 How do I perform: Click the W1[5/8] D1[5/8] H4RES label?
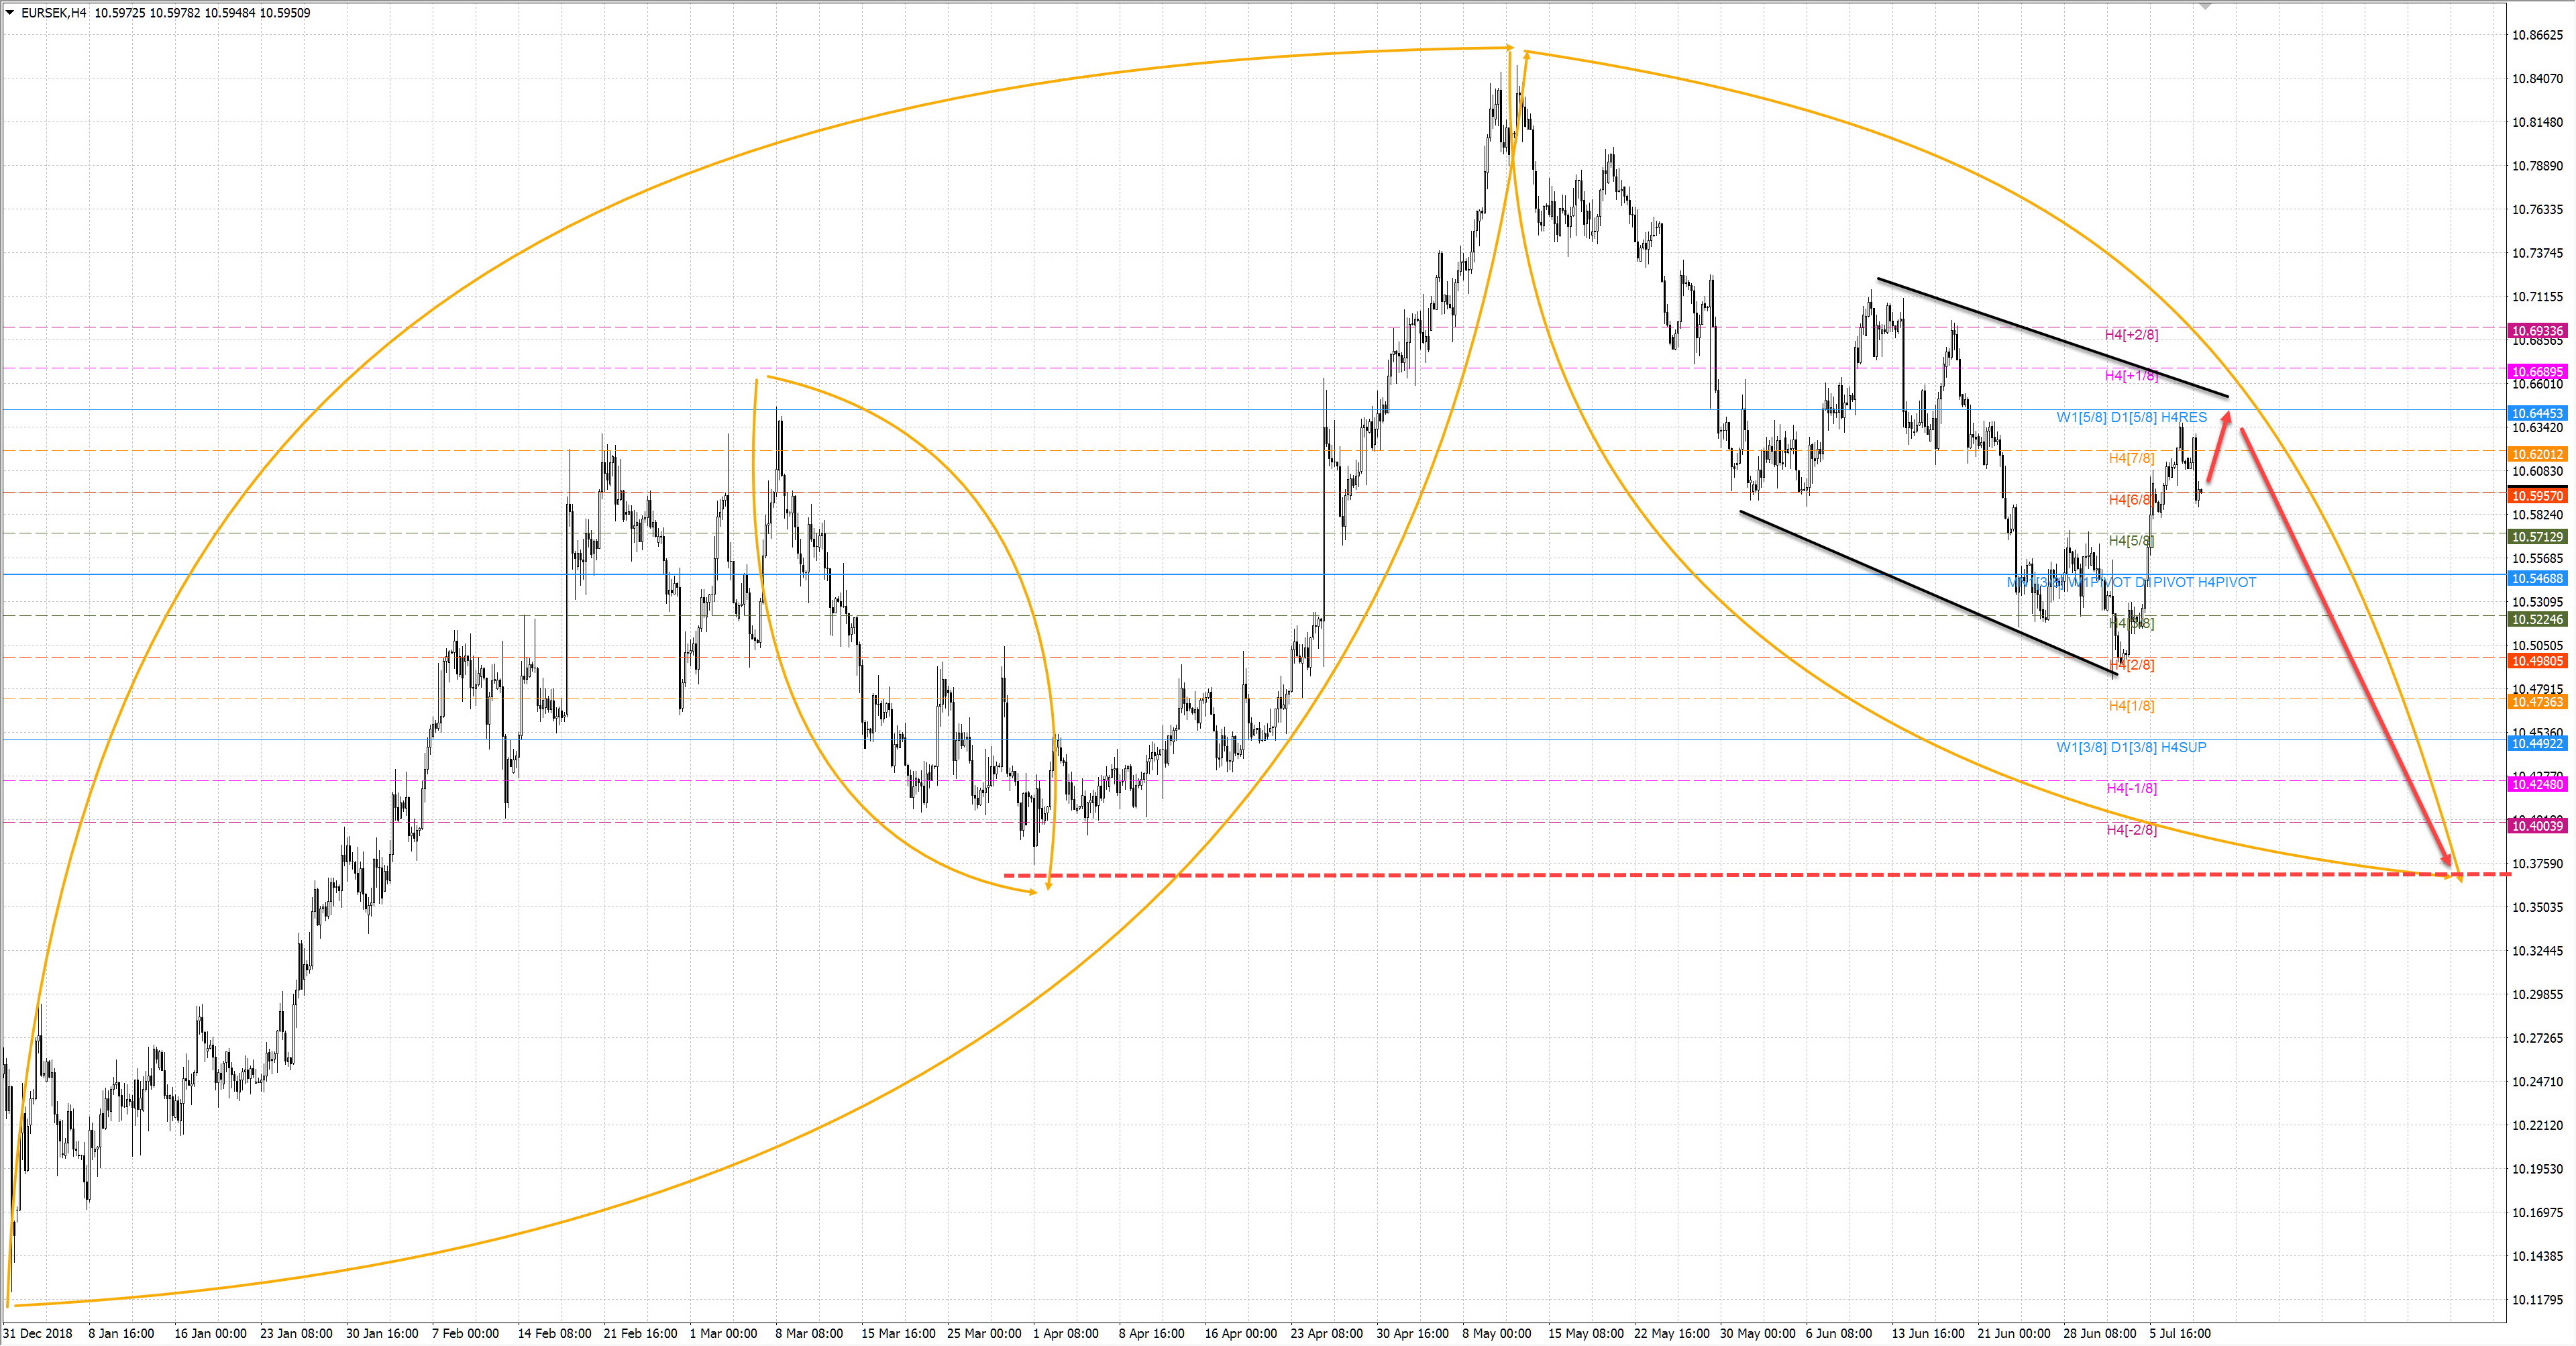coord(2131,417)
